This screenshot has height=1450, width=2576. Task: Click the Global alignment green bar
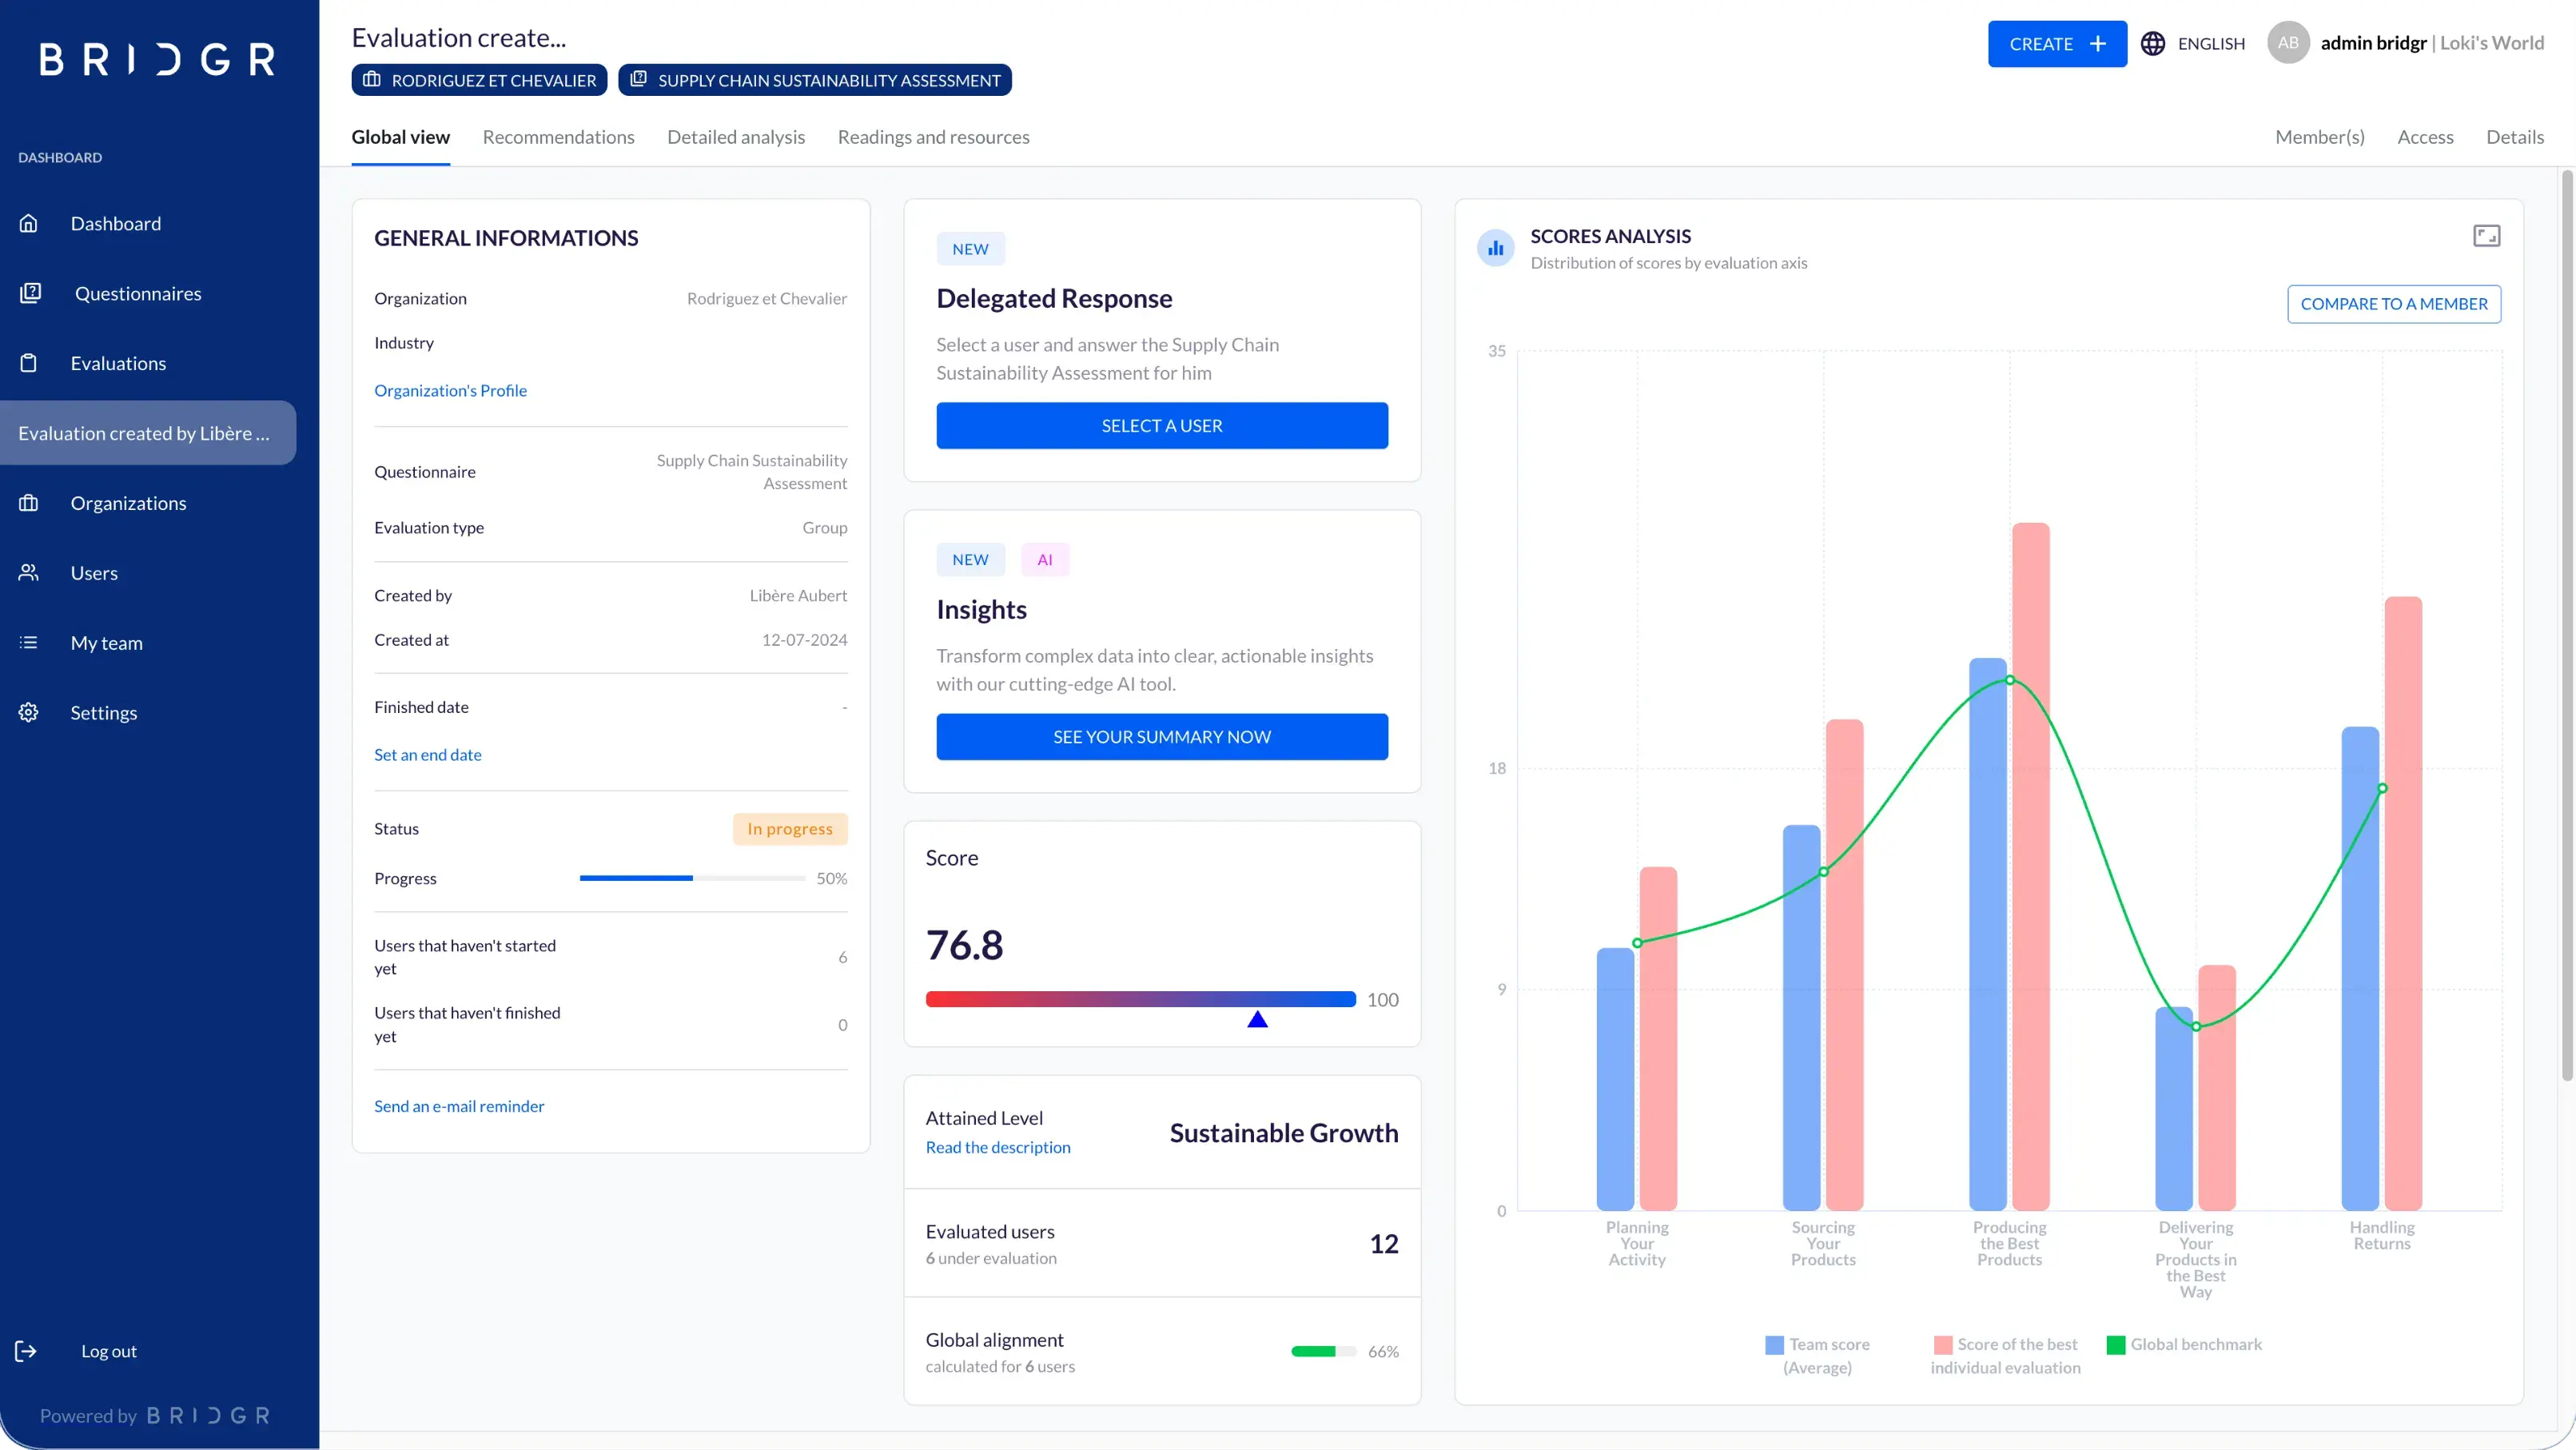click(1323, 1351)
